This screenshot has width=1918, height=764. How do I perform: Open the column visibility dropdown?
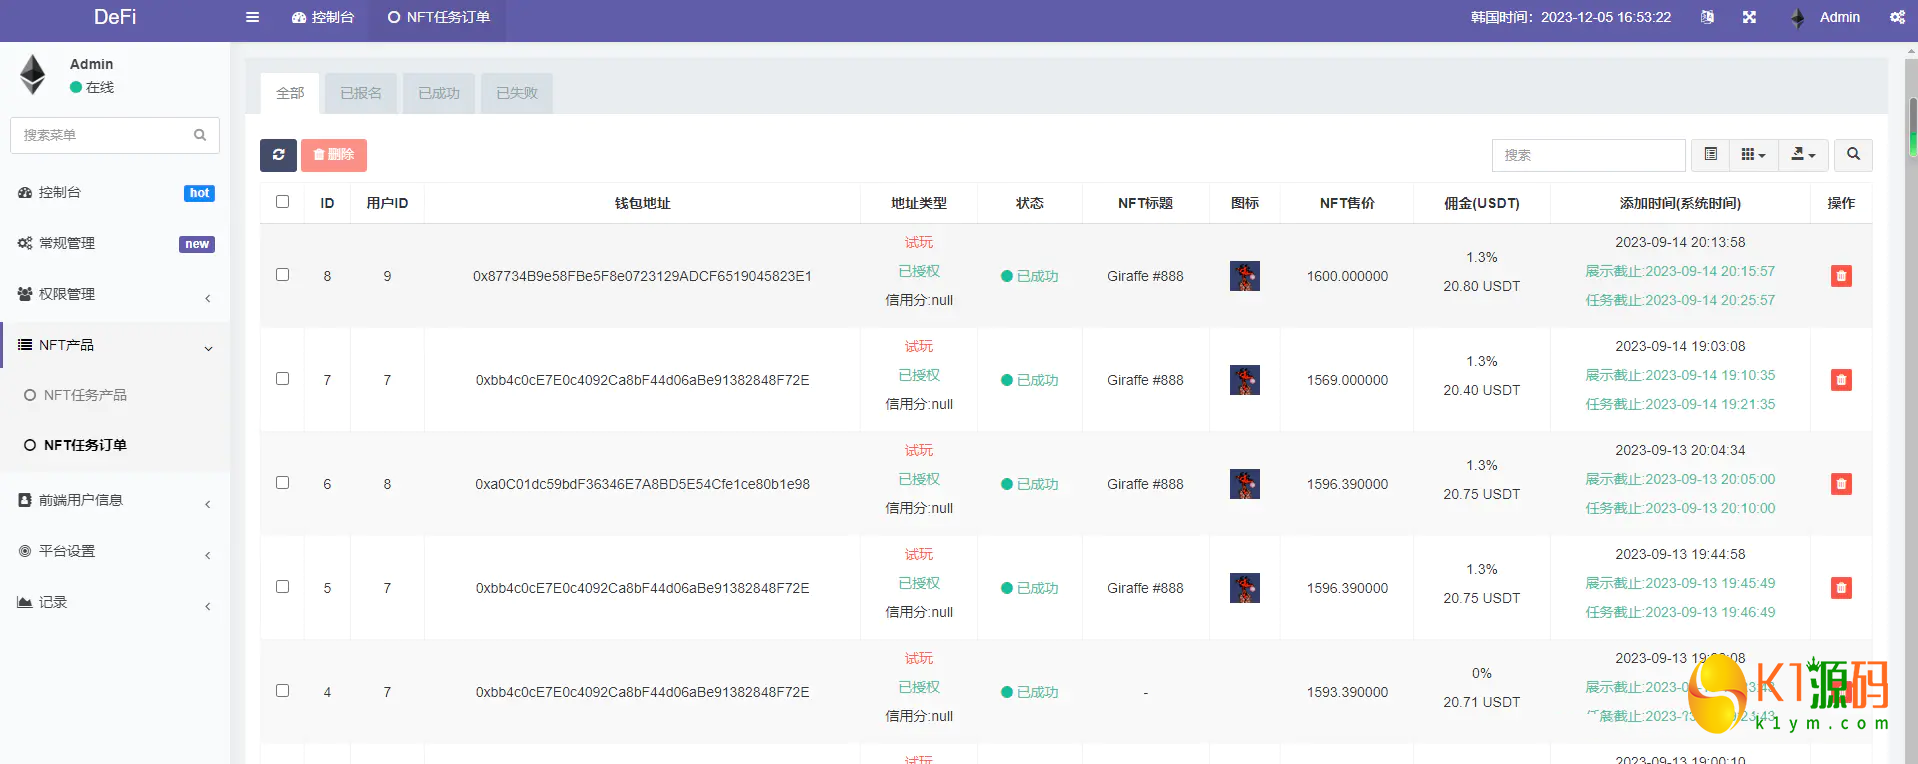point(1754,155)
